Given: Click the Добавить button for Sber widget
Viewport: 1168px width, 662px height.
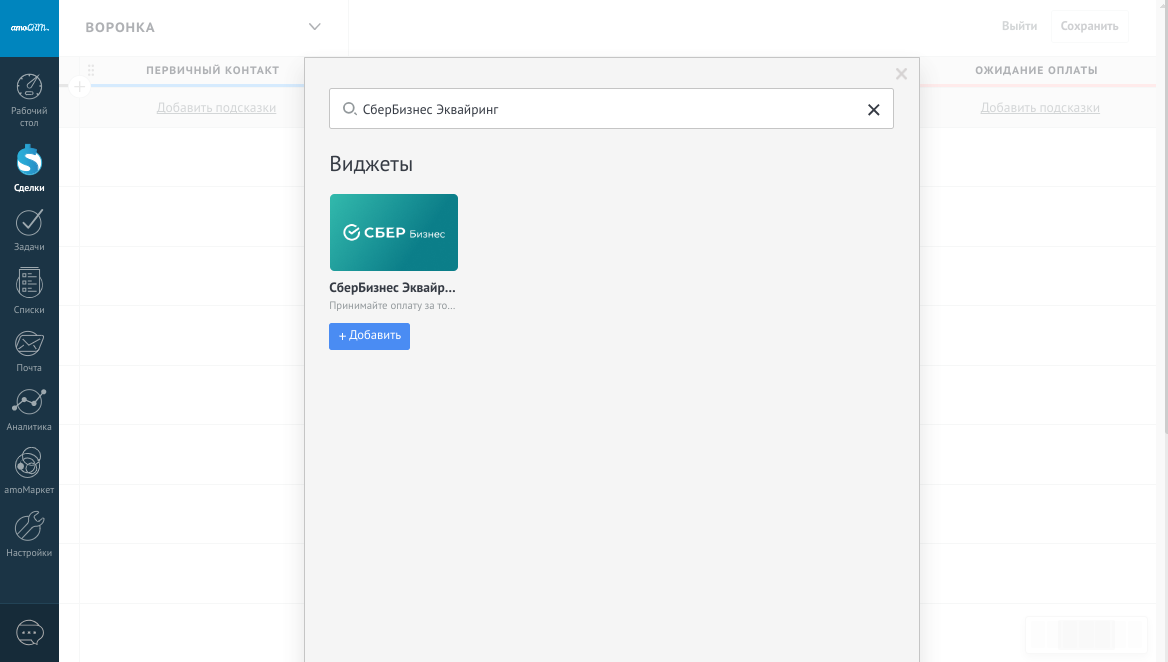Looking at the screenshot, I should click(x=369, y=336).
